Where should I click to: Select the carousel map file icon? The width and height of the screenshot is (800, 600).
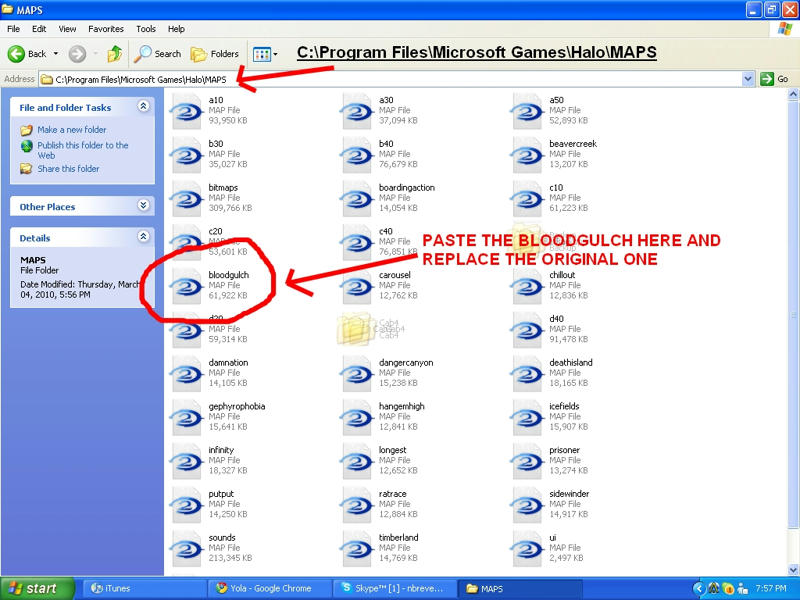pos(358,286)
